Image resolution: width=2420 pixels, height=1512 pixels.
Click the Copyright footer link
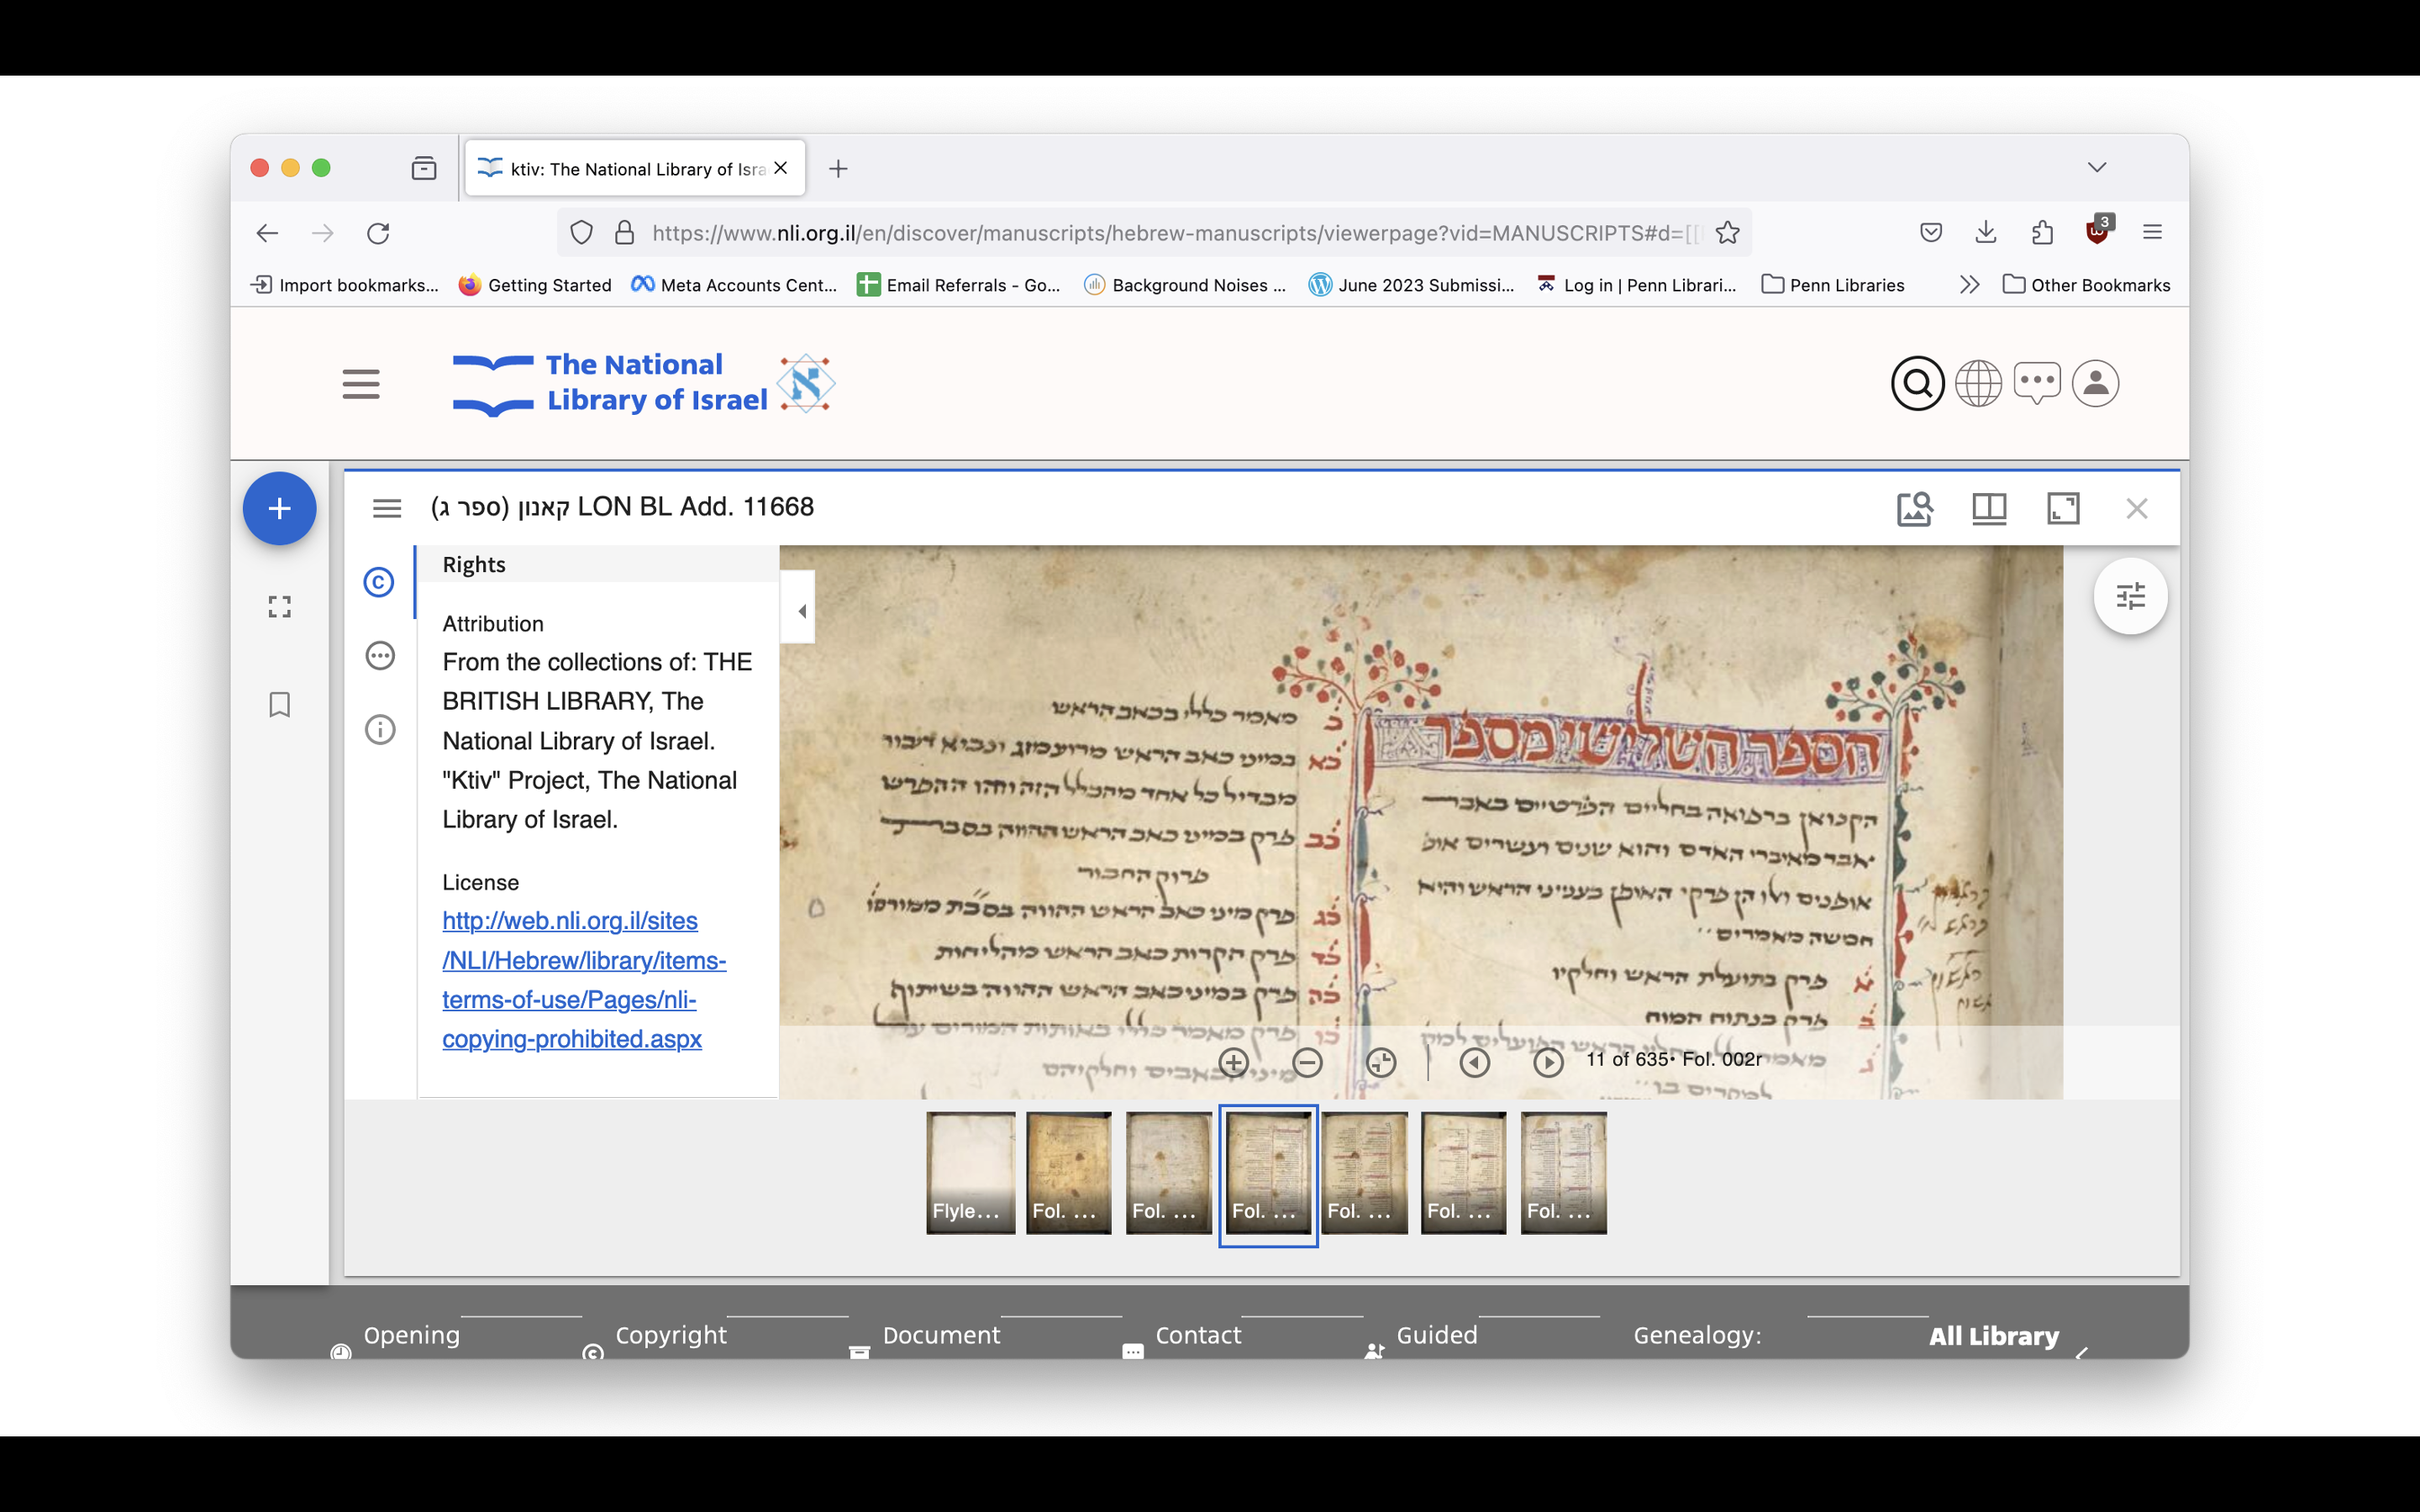[x=671, y=1335]
